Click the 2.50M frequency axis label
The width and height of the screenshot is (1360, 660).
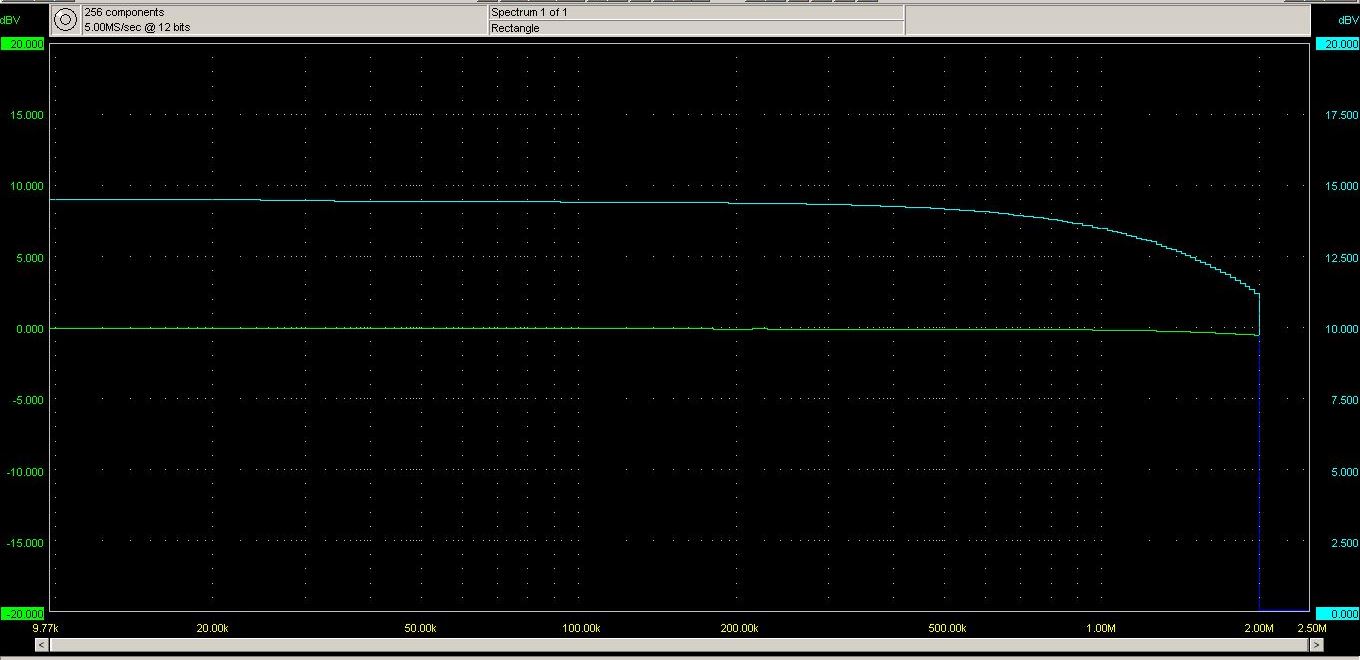[x=1312, y=628]
